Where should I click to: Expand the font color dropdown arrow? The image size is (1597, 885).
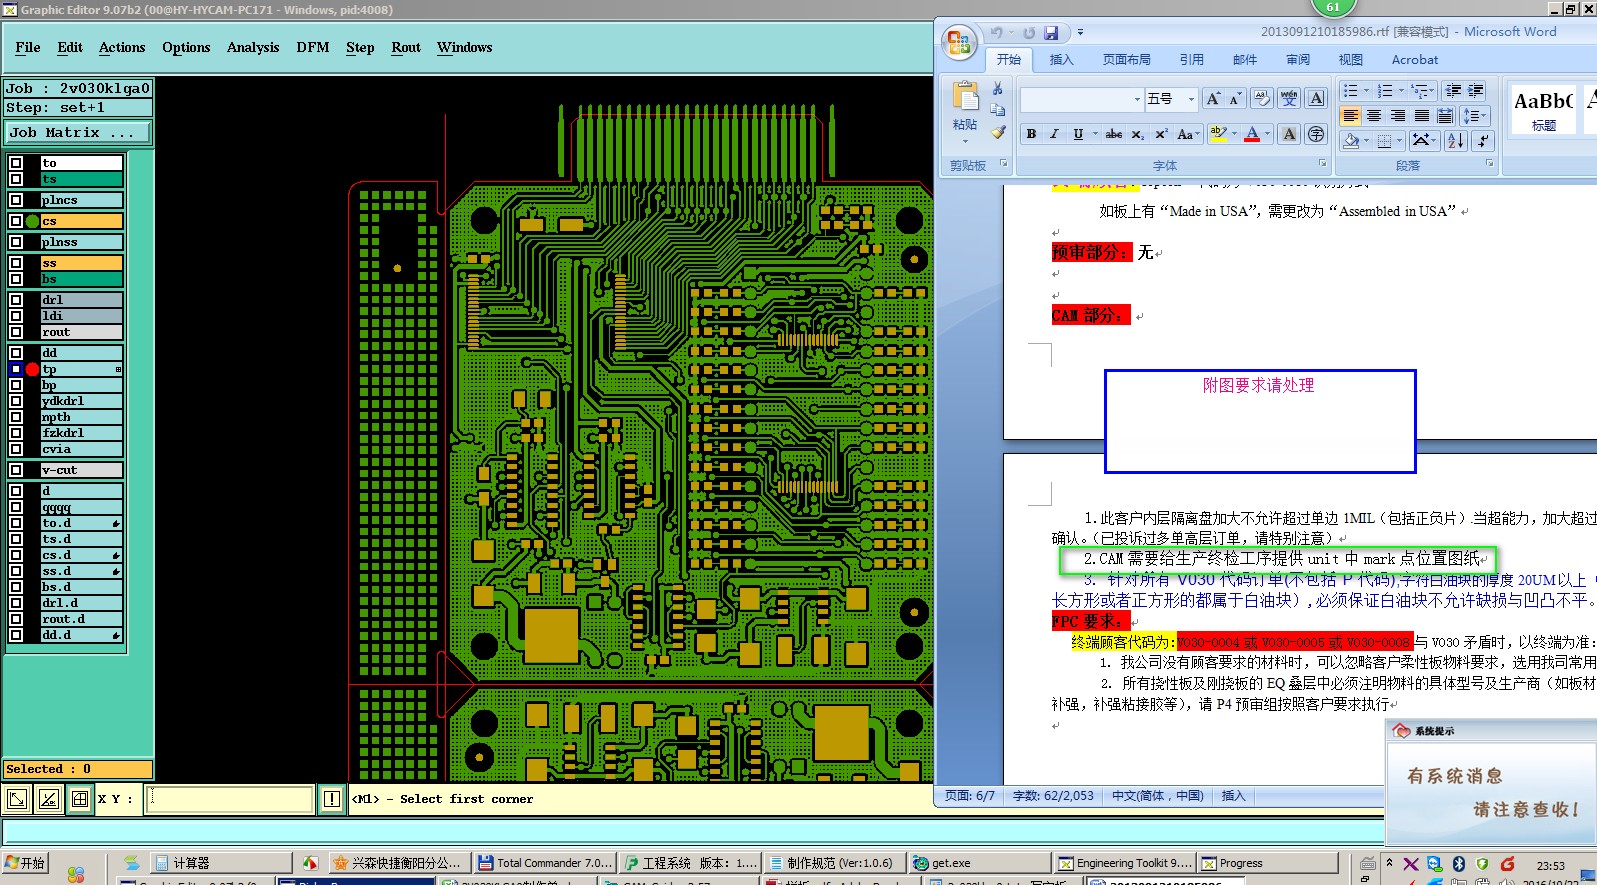click(1268, 134)
